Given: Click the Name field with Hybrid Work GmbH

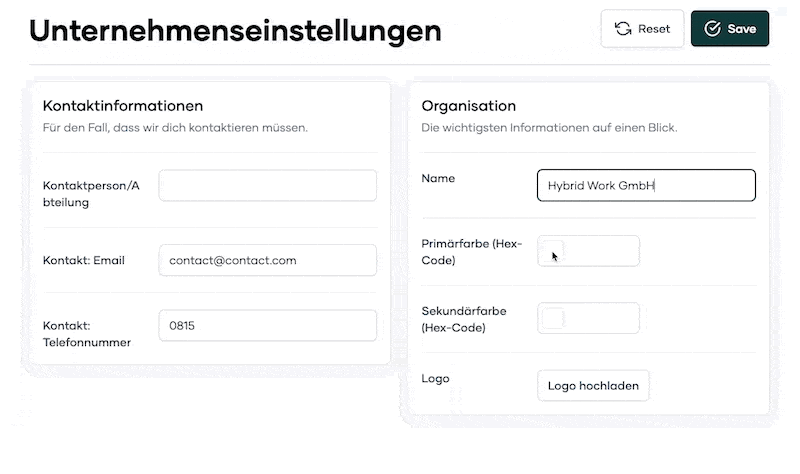Looking at the screenshot, I should [646, 185].
